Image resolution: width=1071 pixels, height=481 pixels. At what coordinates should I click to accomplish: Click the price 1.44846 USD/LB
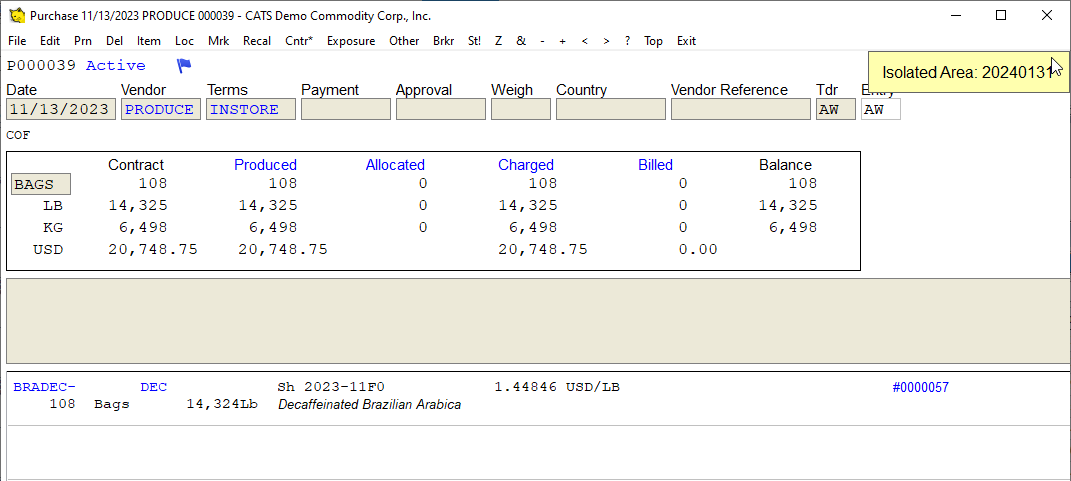[557, 387]
